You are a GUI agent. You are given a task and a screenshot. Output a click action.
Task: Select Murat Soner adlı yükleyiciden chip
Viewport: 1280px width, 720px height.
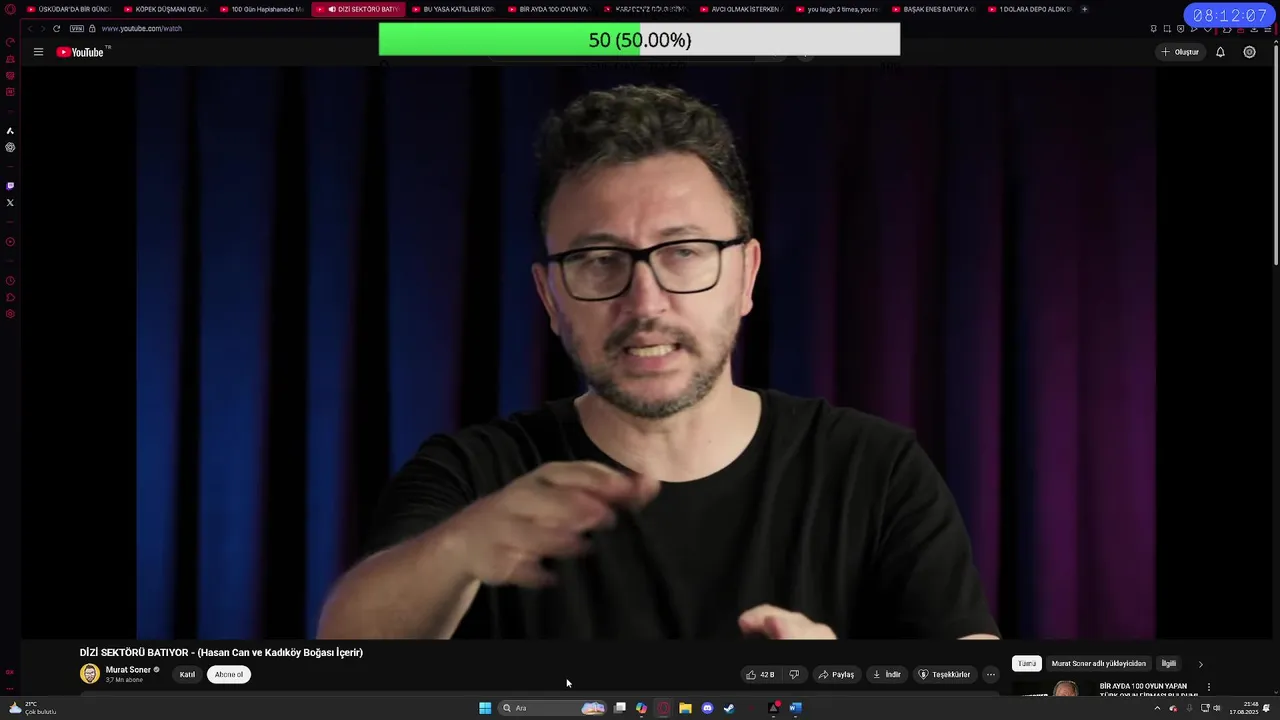coord(1099,664)
